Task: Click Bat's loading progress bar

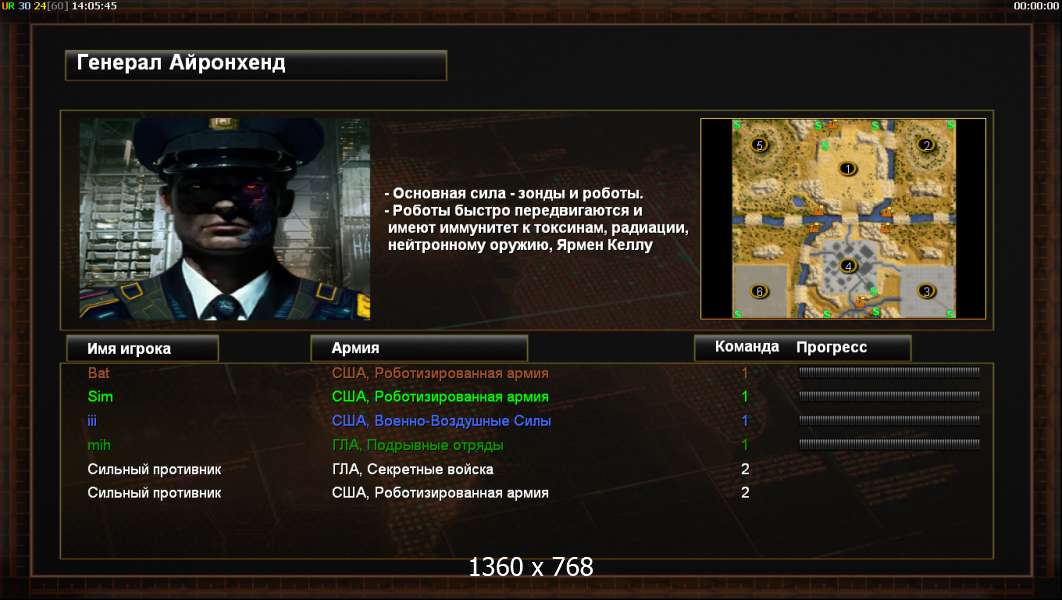Action: (x=889, y=372)
